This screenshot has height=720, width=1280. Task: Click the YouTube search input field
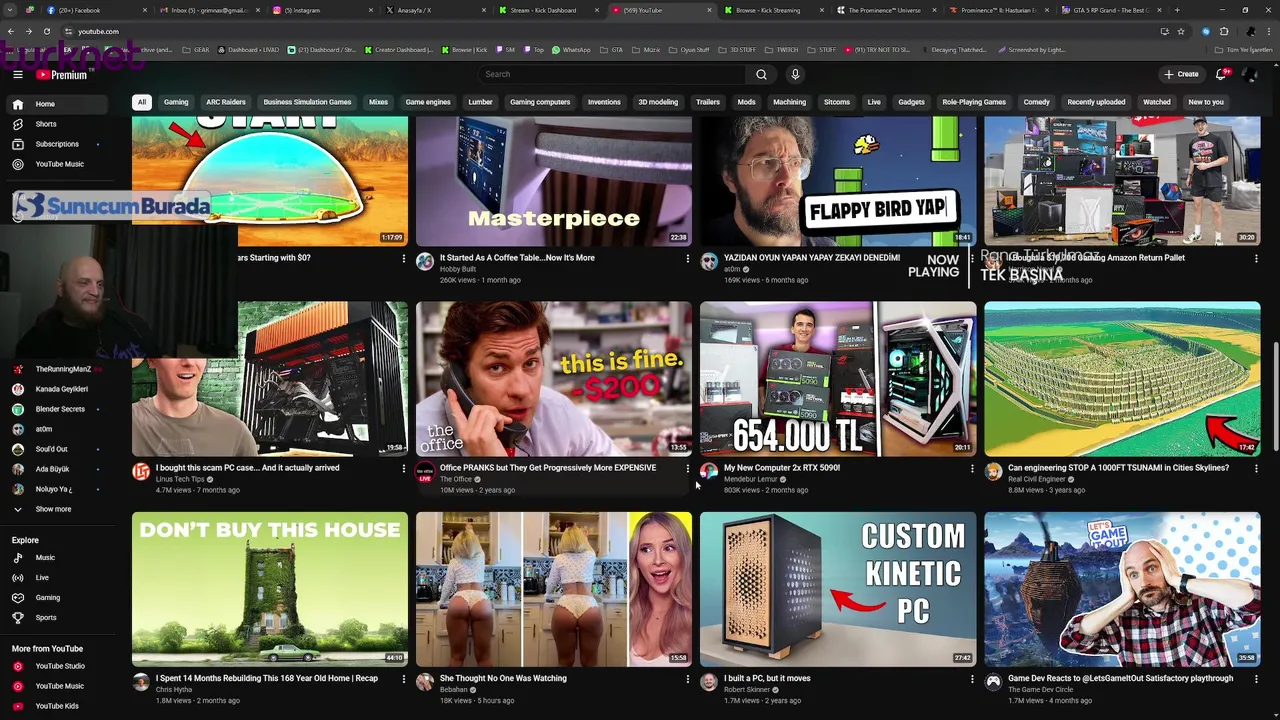[612, 74]
